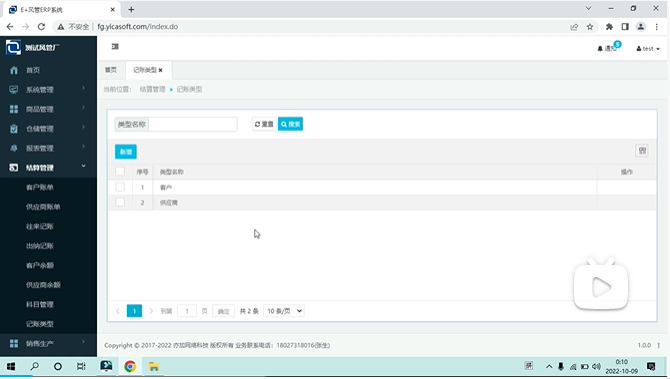Click the home icon beside 首页 in sidebar

tap(14, 70)
